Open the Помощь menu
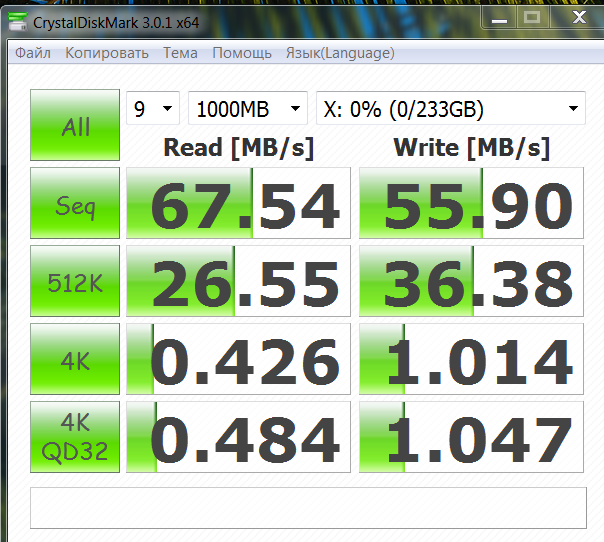 (242, 53)
